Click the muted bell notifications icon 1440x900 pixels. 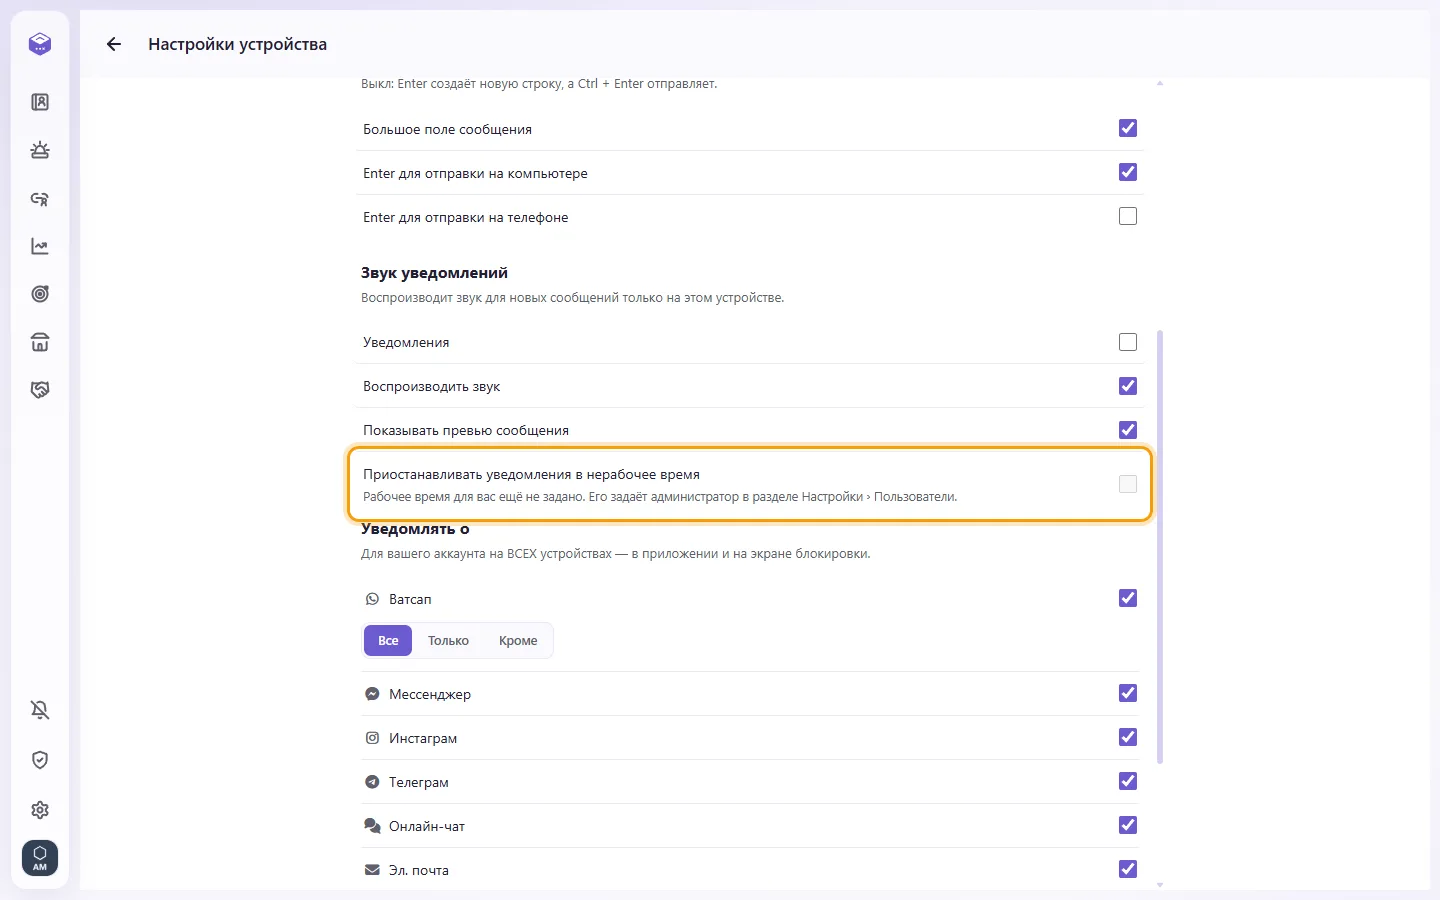(x=40, y=710)
